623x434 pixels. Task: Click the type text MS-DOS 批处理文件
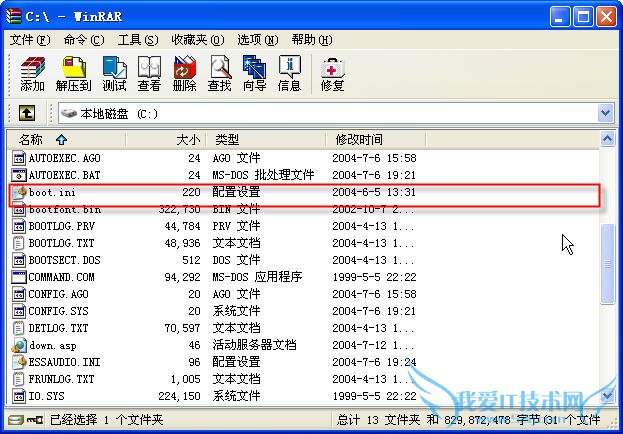[x=263, y=175]
